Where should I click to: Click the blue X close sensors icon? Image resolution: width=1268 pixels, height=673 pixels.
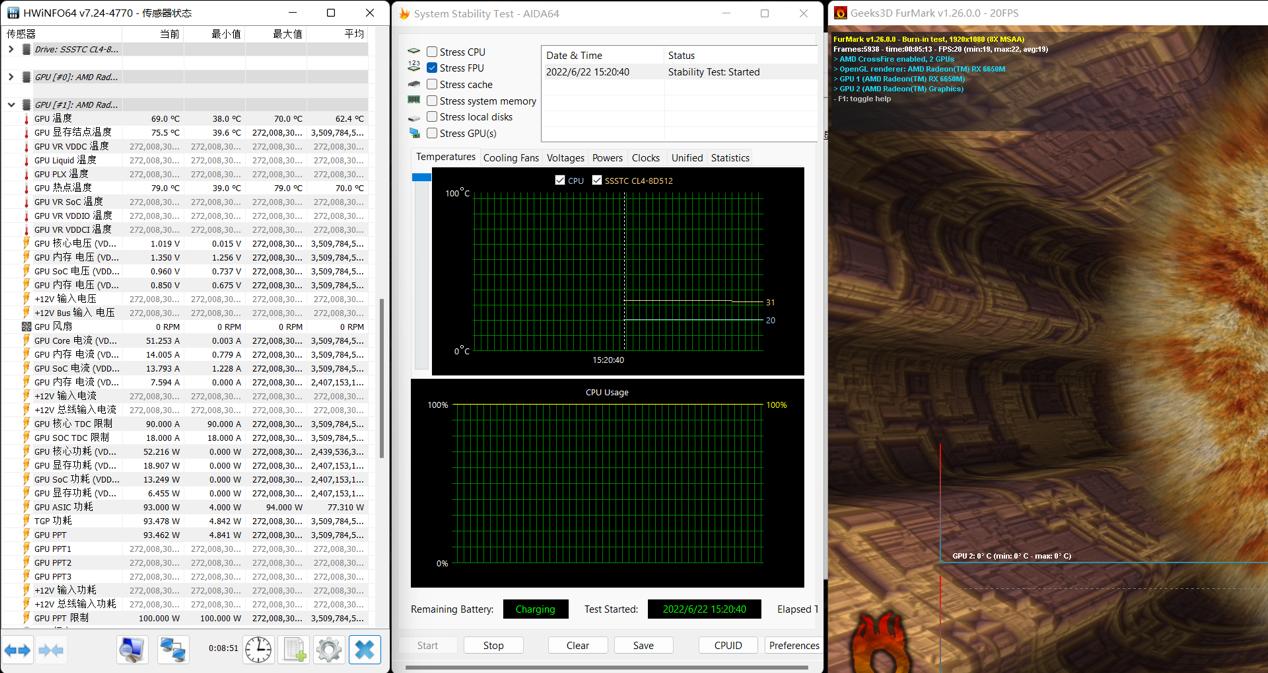pos(365,650)
